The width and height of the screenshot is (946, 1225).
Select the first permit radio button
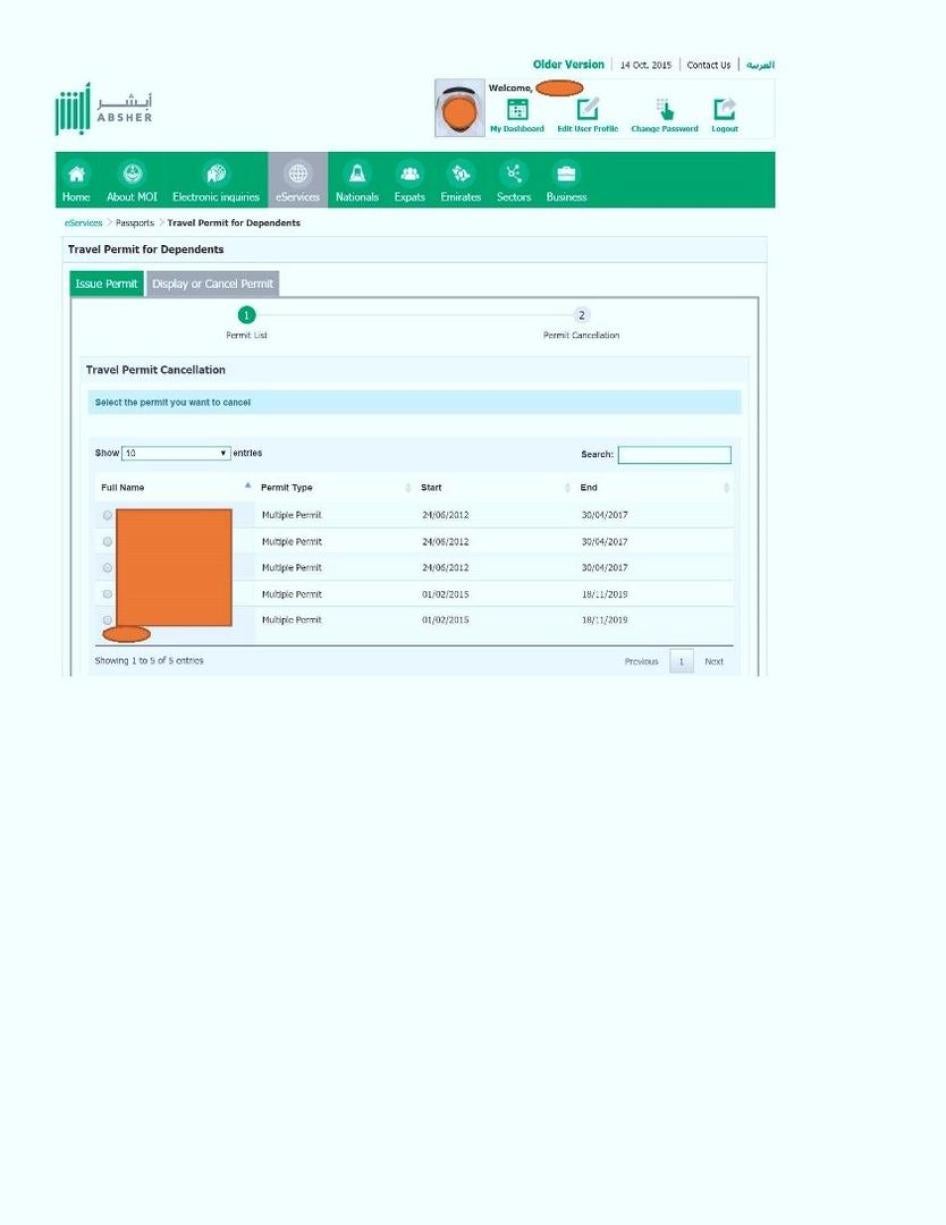pyautogui.click(x=107, y=516)
